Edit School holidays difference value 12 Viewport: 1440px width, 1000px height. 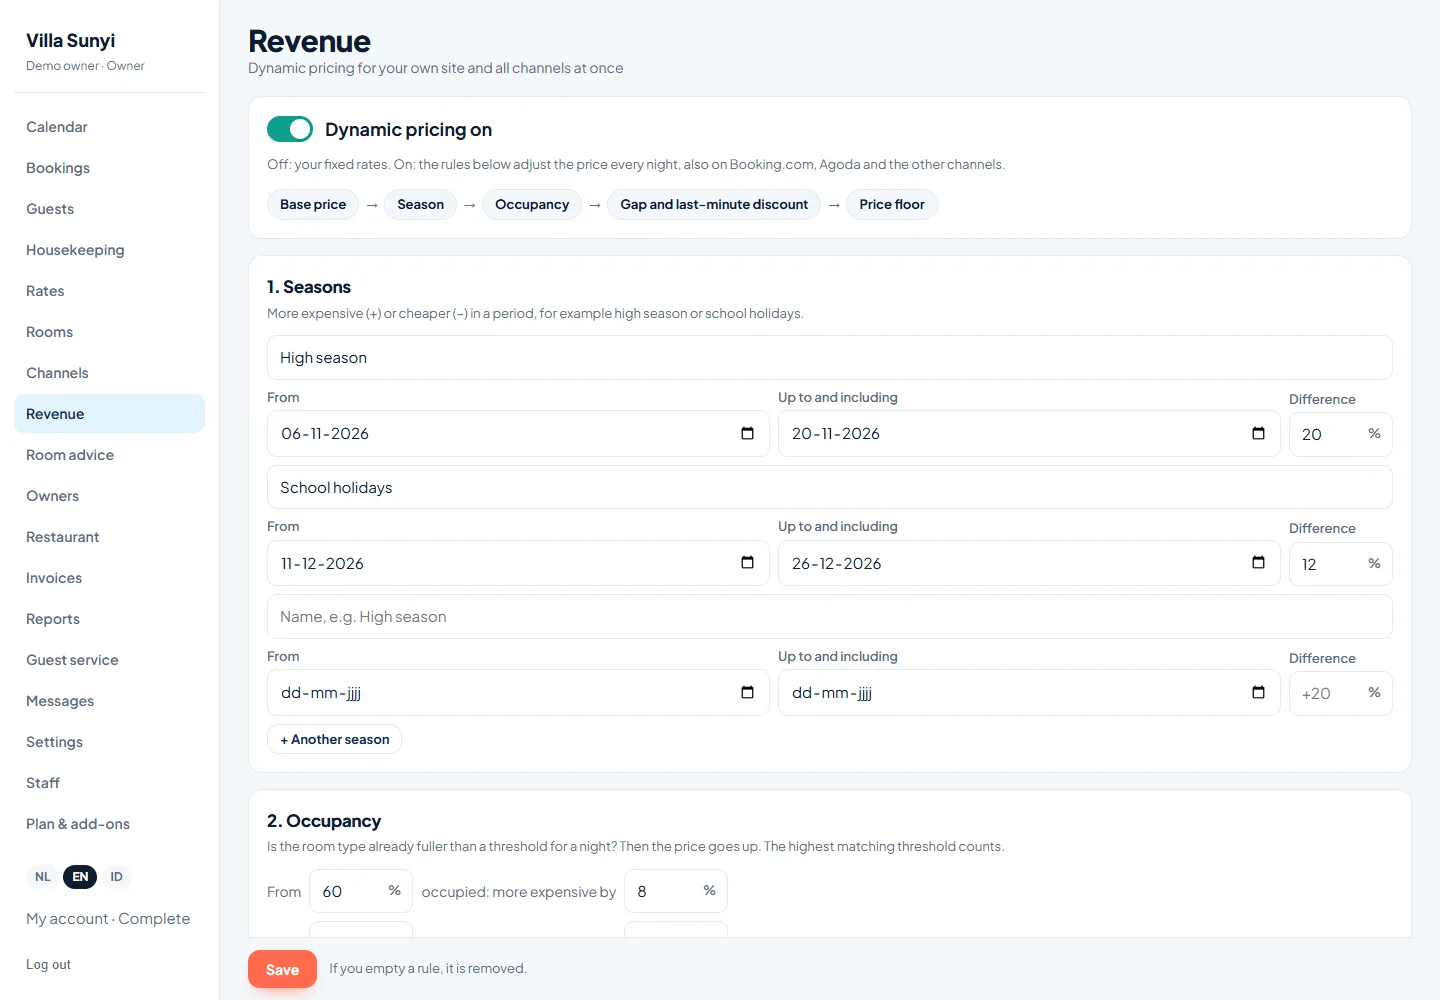pyautogui.click(x=1340, y=564)
